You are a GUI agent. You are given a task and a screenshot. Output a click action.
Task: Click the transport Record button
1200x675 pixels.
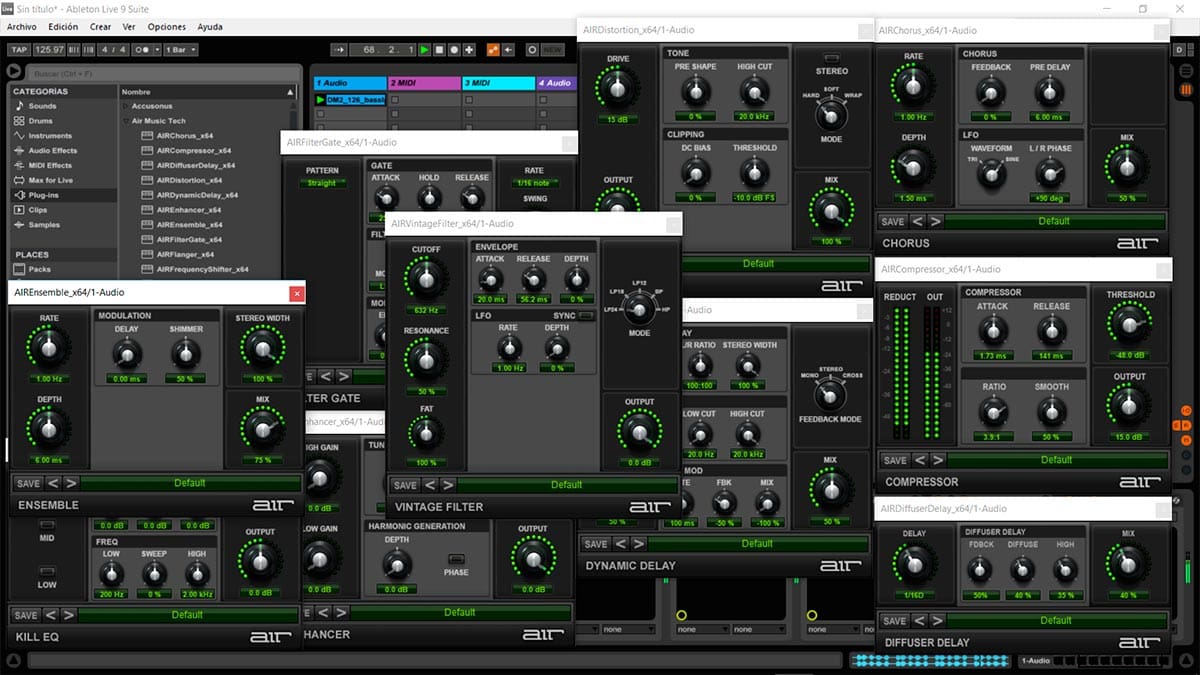[455, 49]
